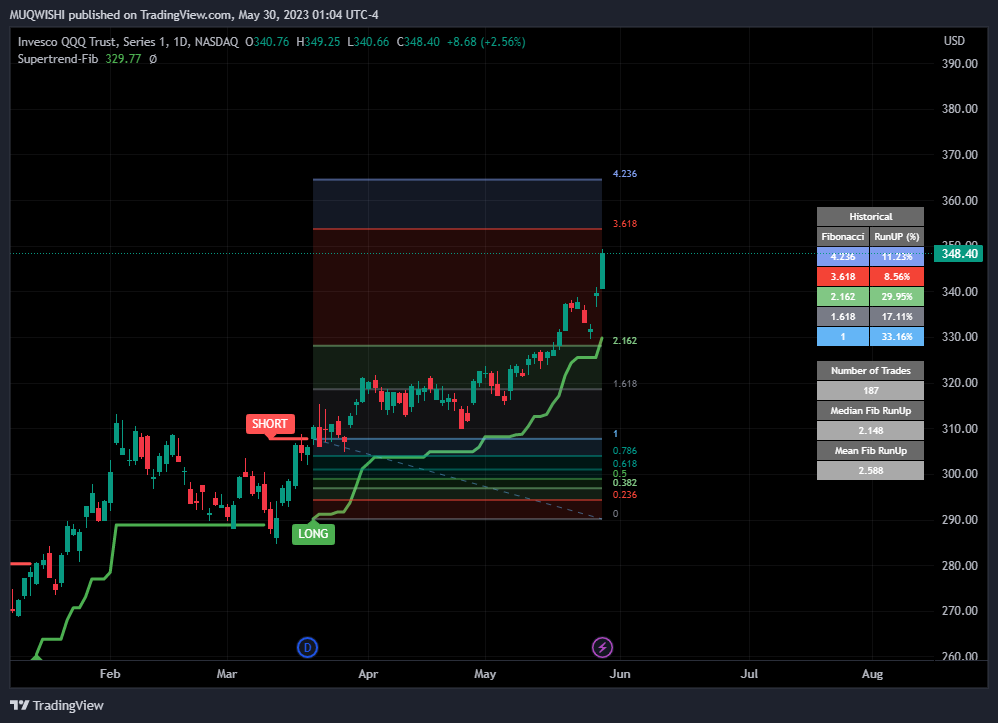
Task: Click the 17.11% run-up cell
Action: (897, 316)
